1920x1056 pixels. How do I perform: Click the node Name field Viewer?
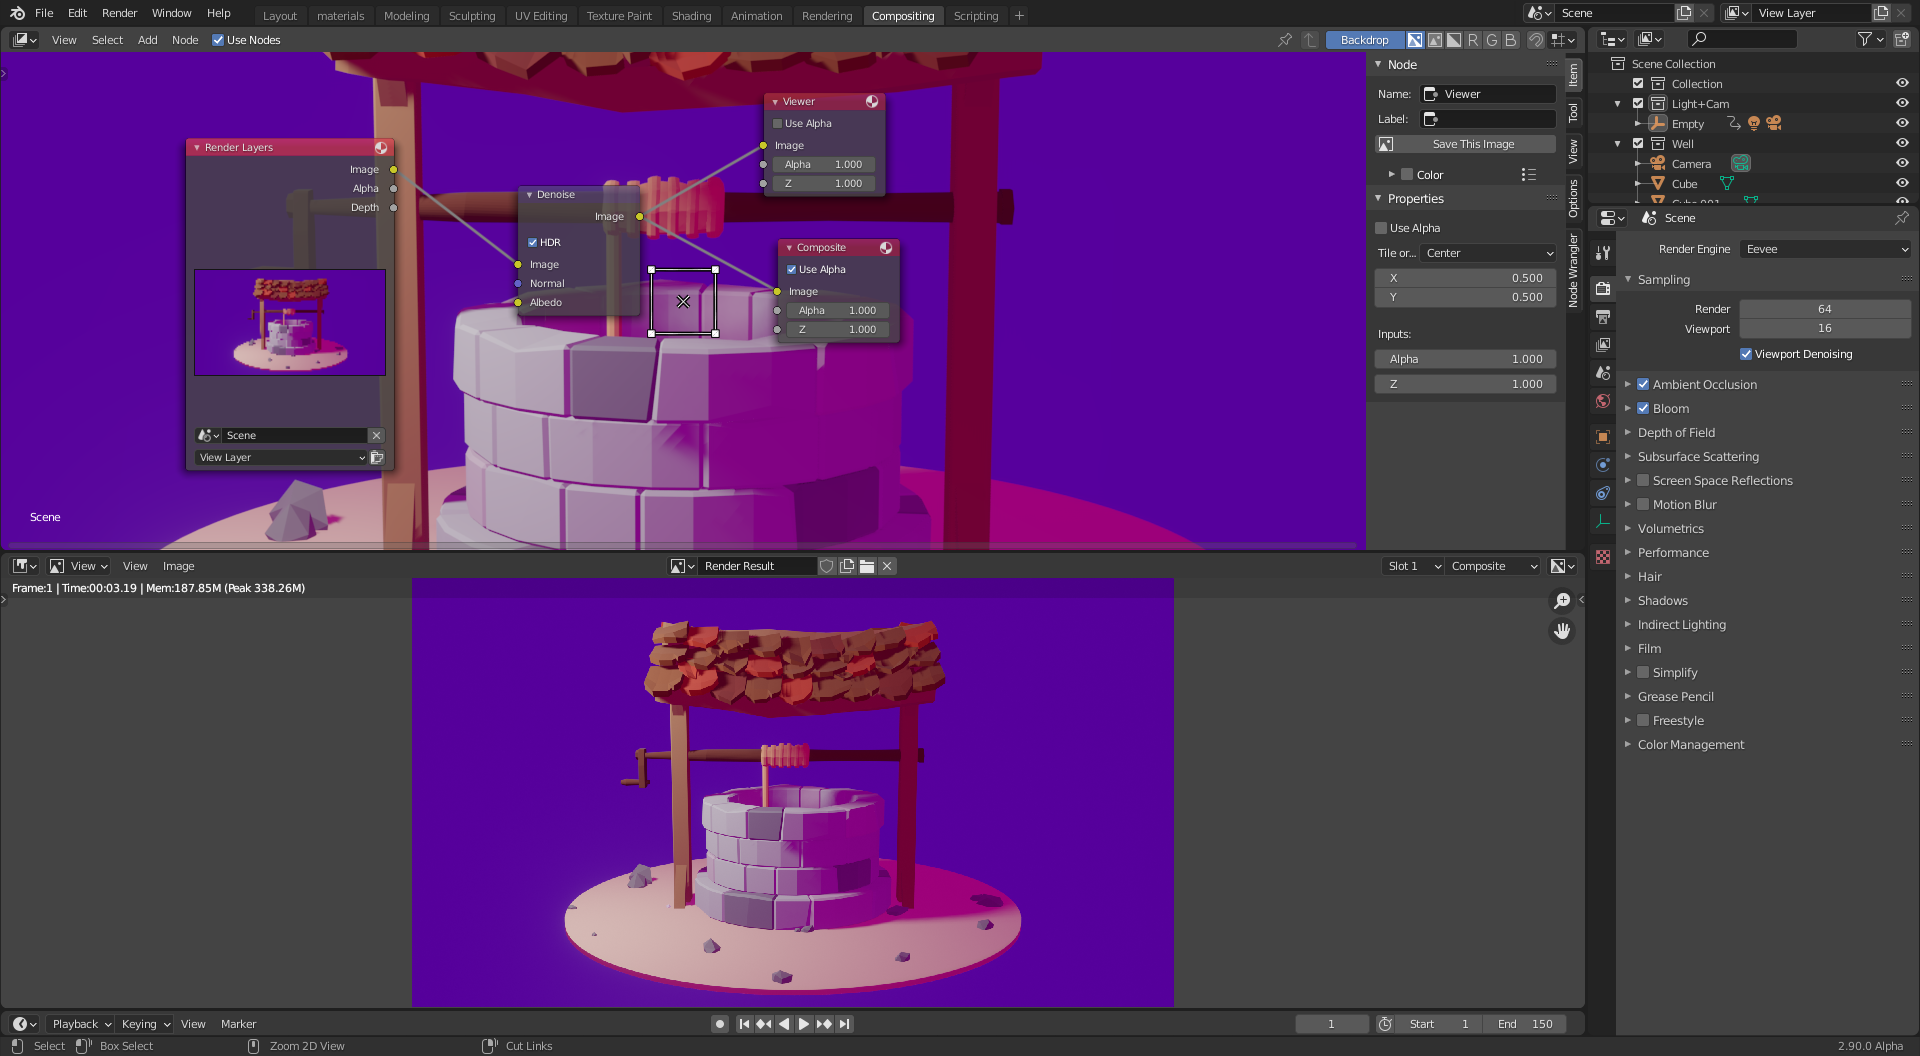coord(1487,94)
